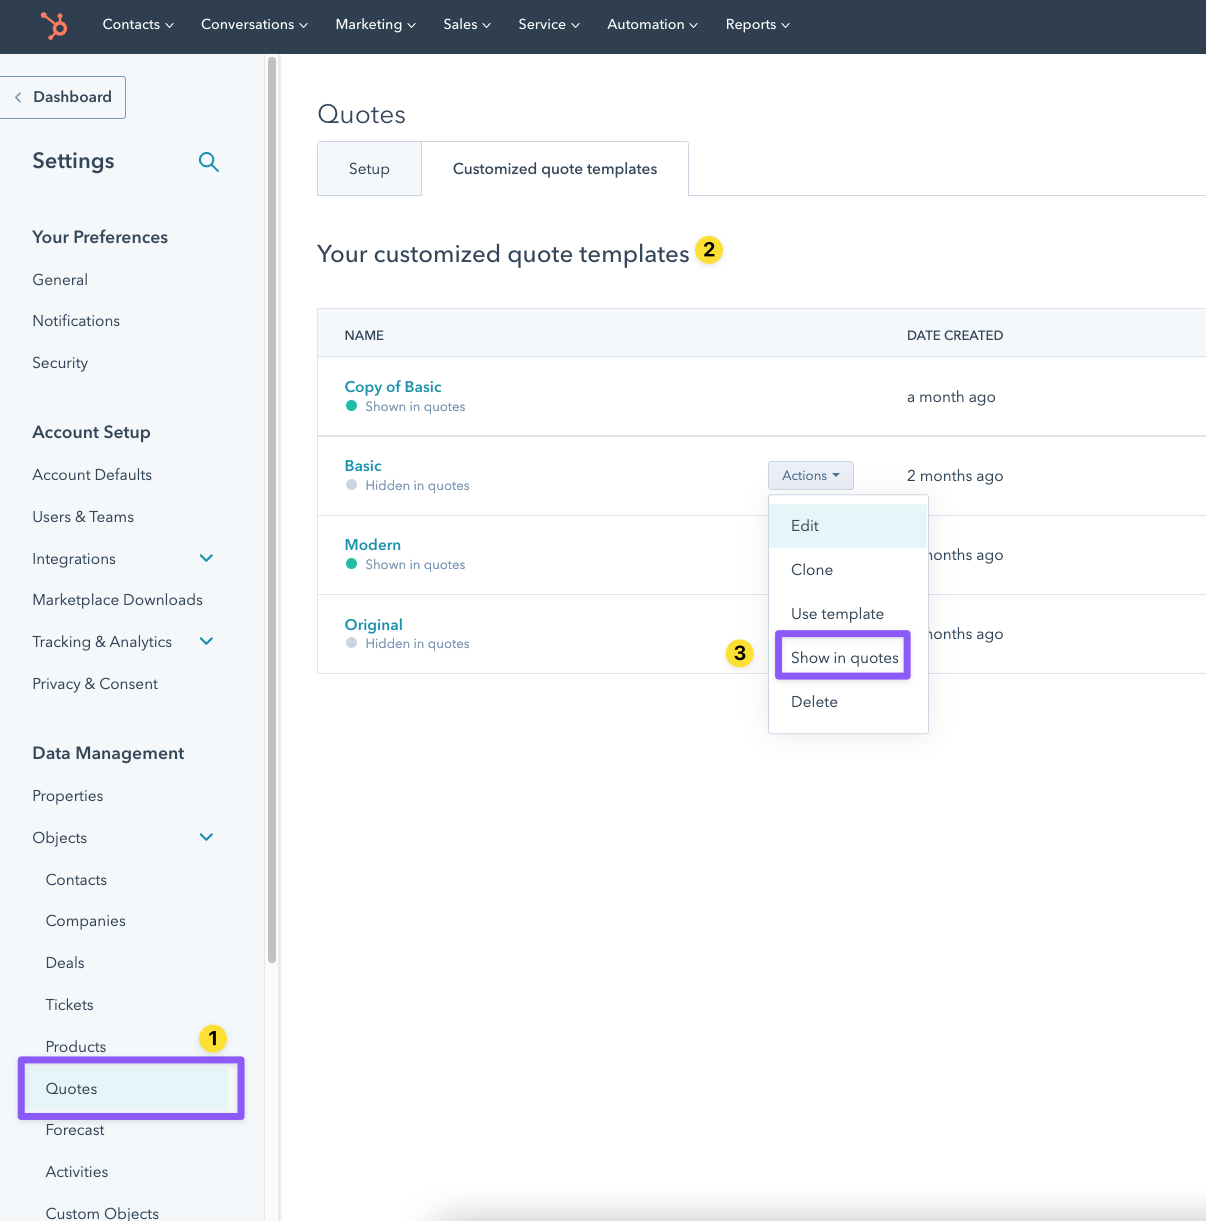Select Edit in the Actions menu

coord(805,526)
